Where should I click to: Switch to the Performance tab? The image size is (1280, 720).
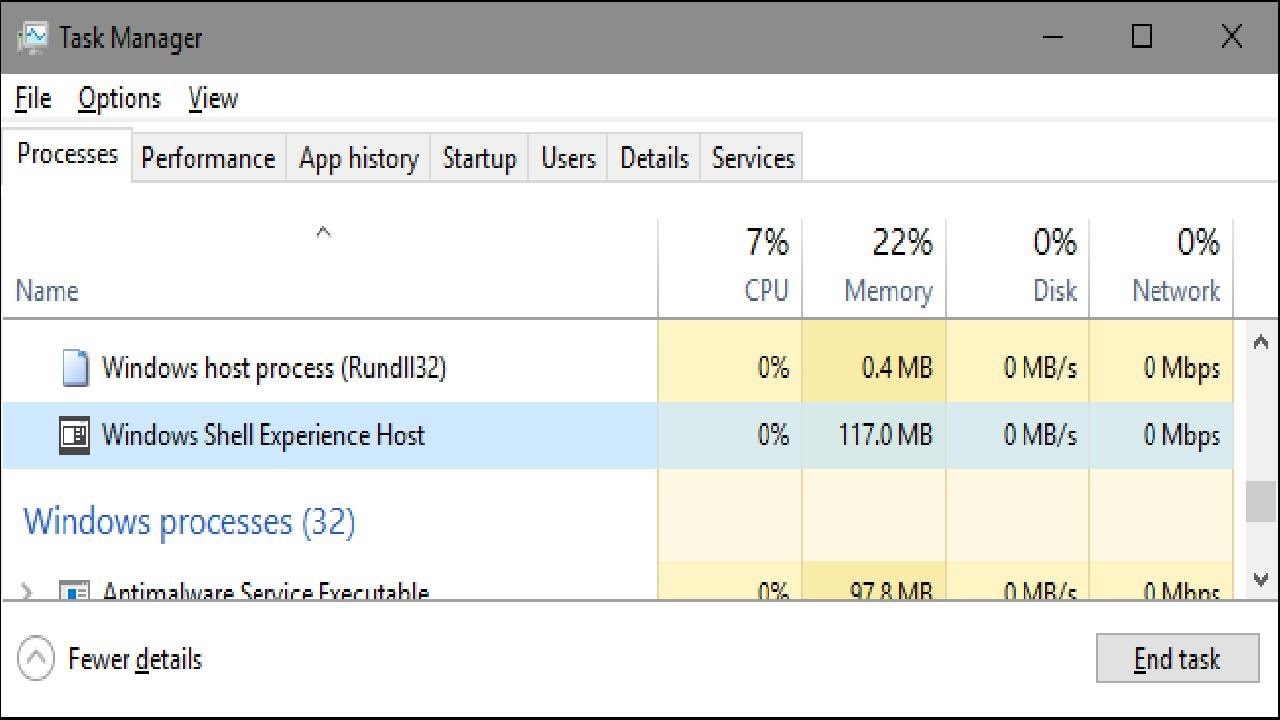tap(208, 158)
